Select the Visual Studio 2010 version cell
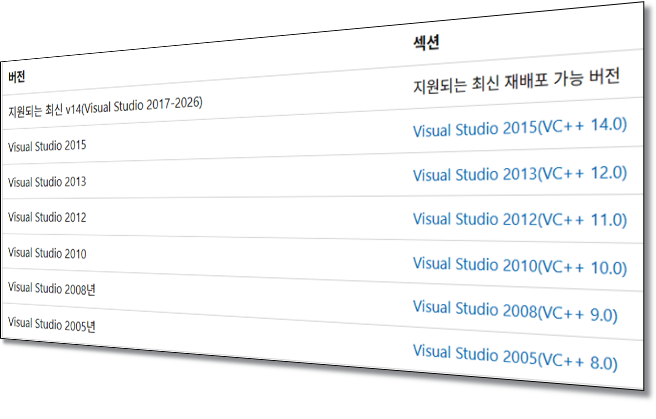 (47, 253)
